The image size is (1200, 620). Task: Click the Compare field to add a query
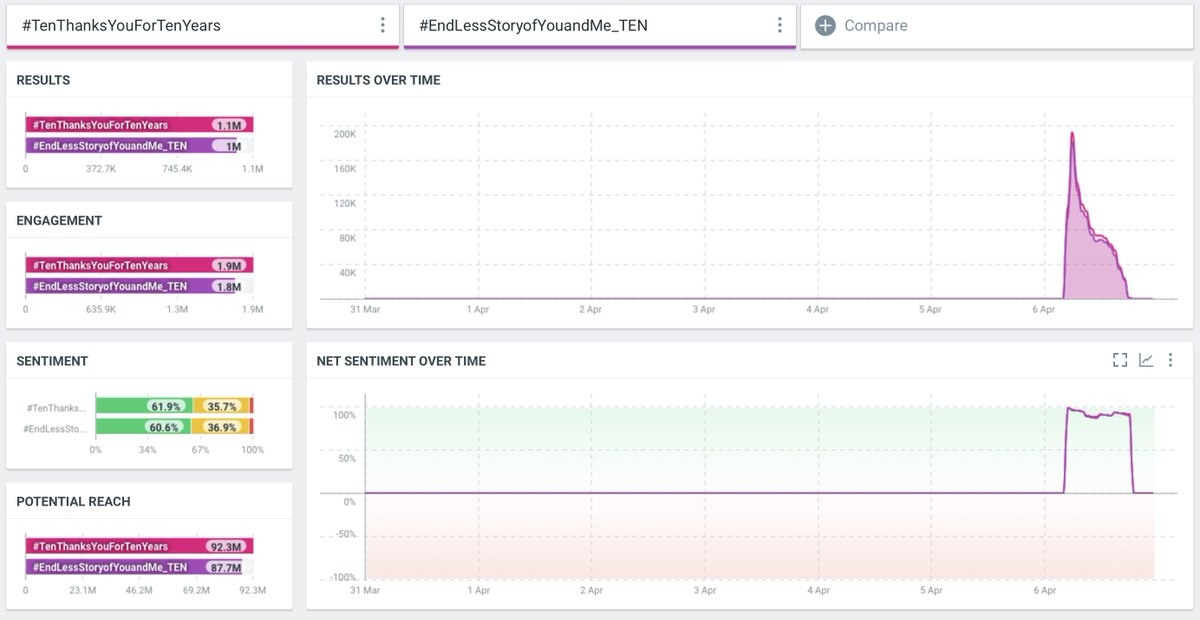click(997, 26)
